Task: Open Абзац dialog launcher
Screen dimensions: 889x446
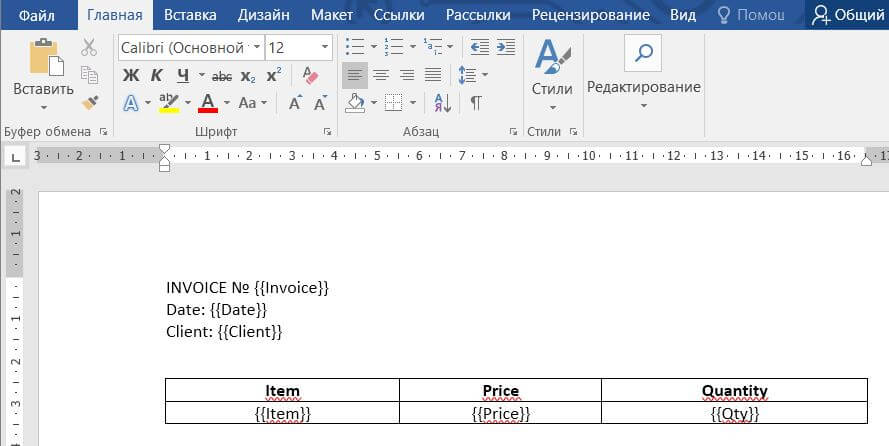Action: [x=513, y=131]
